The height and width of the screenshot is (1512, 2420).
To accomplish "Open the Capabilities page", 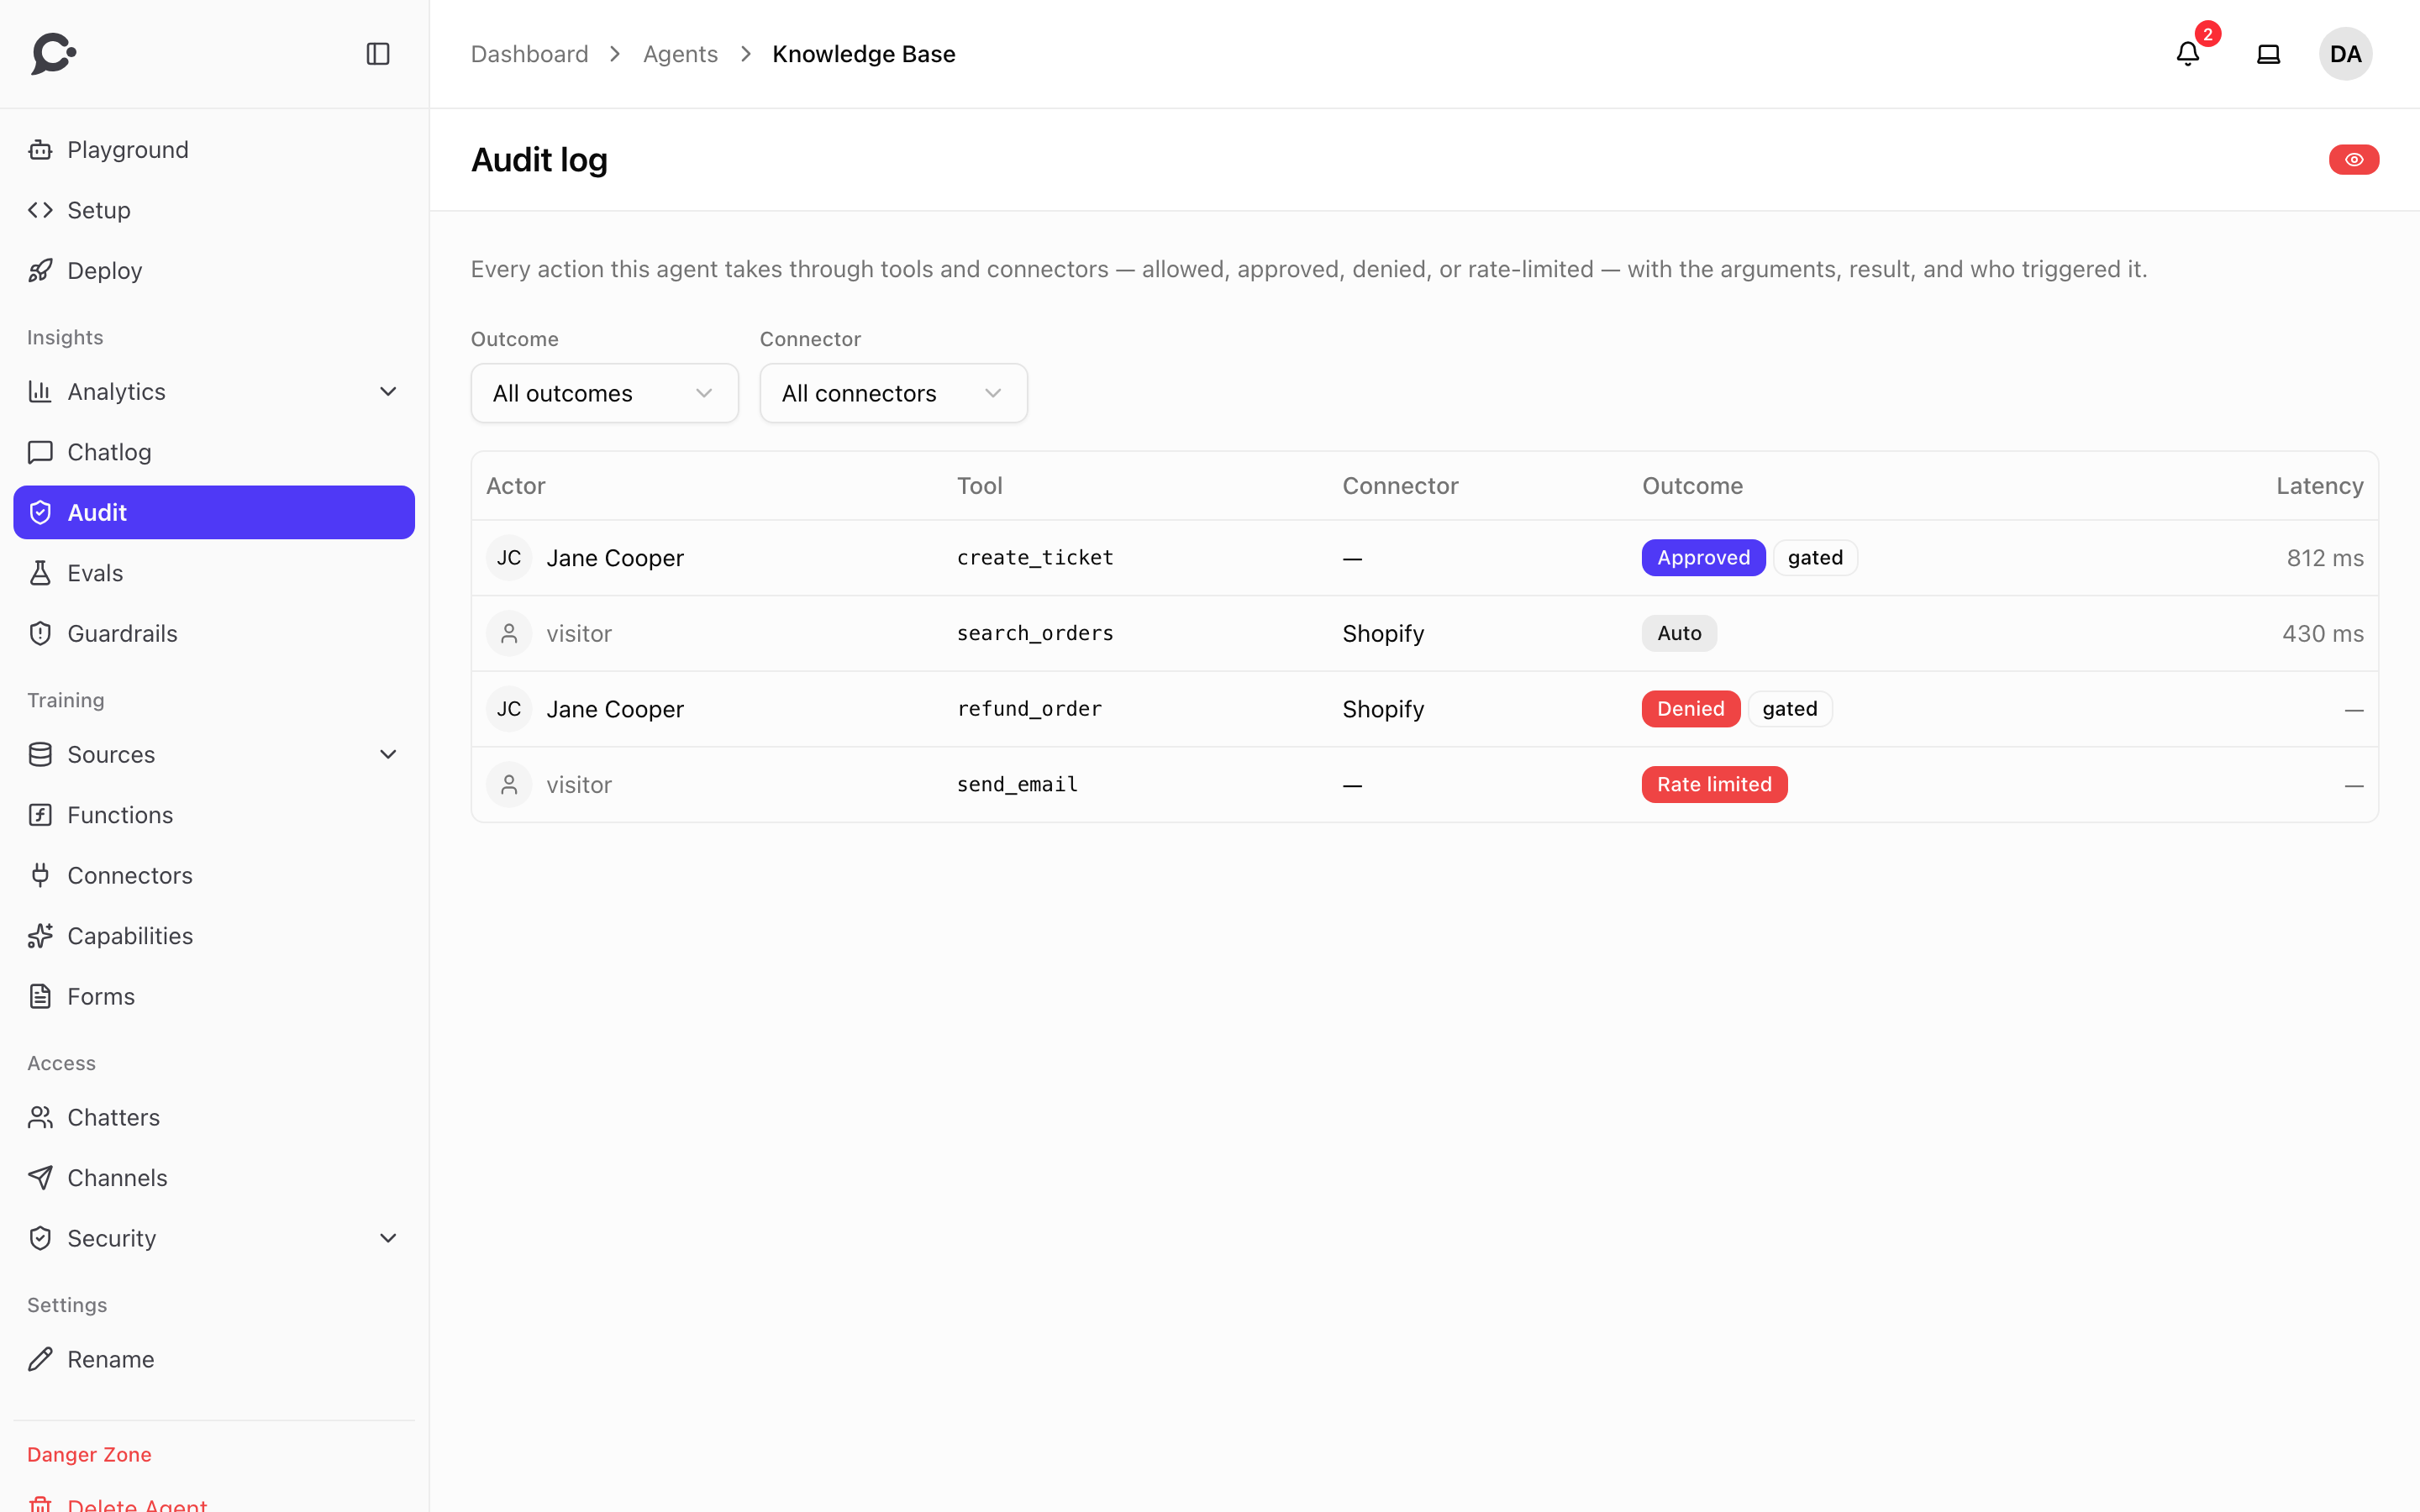I will (214, 936).
